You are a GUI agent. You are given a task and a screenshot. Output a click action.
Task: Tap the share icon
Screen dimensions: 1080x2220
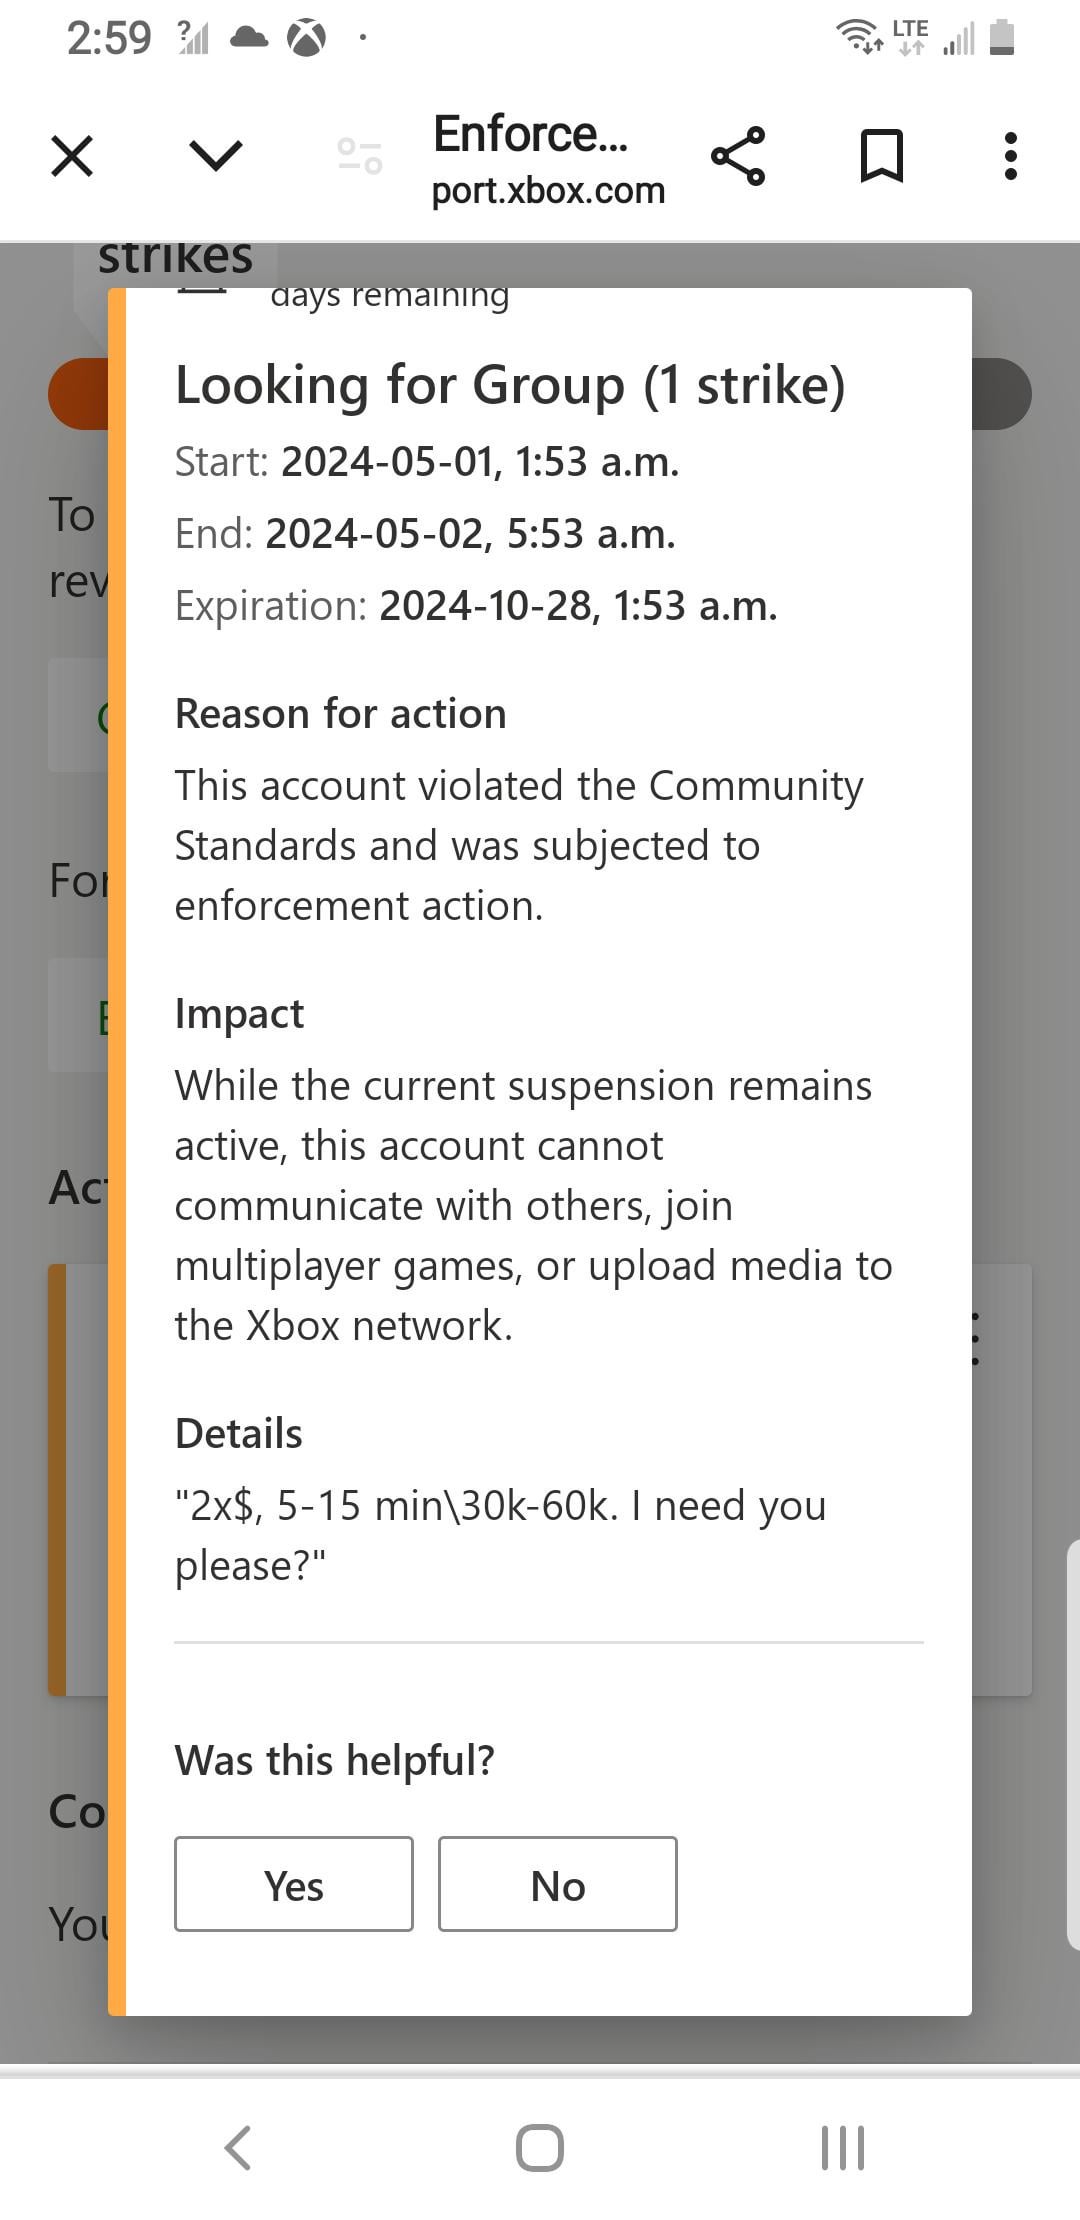point(738,156)
